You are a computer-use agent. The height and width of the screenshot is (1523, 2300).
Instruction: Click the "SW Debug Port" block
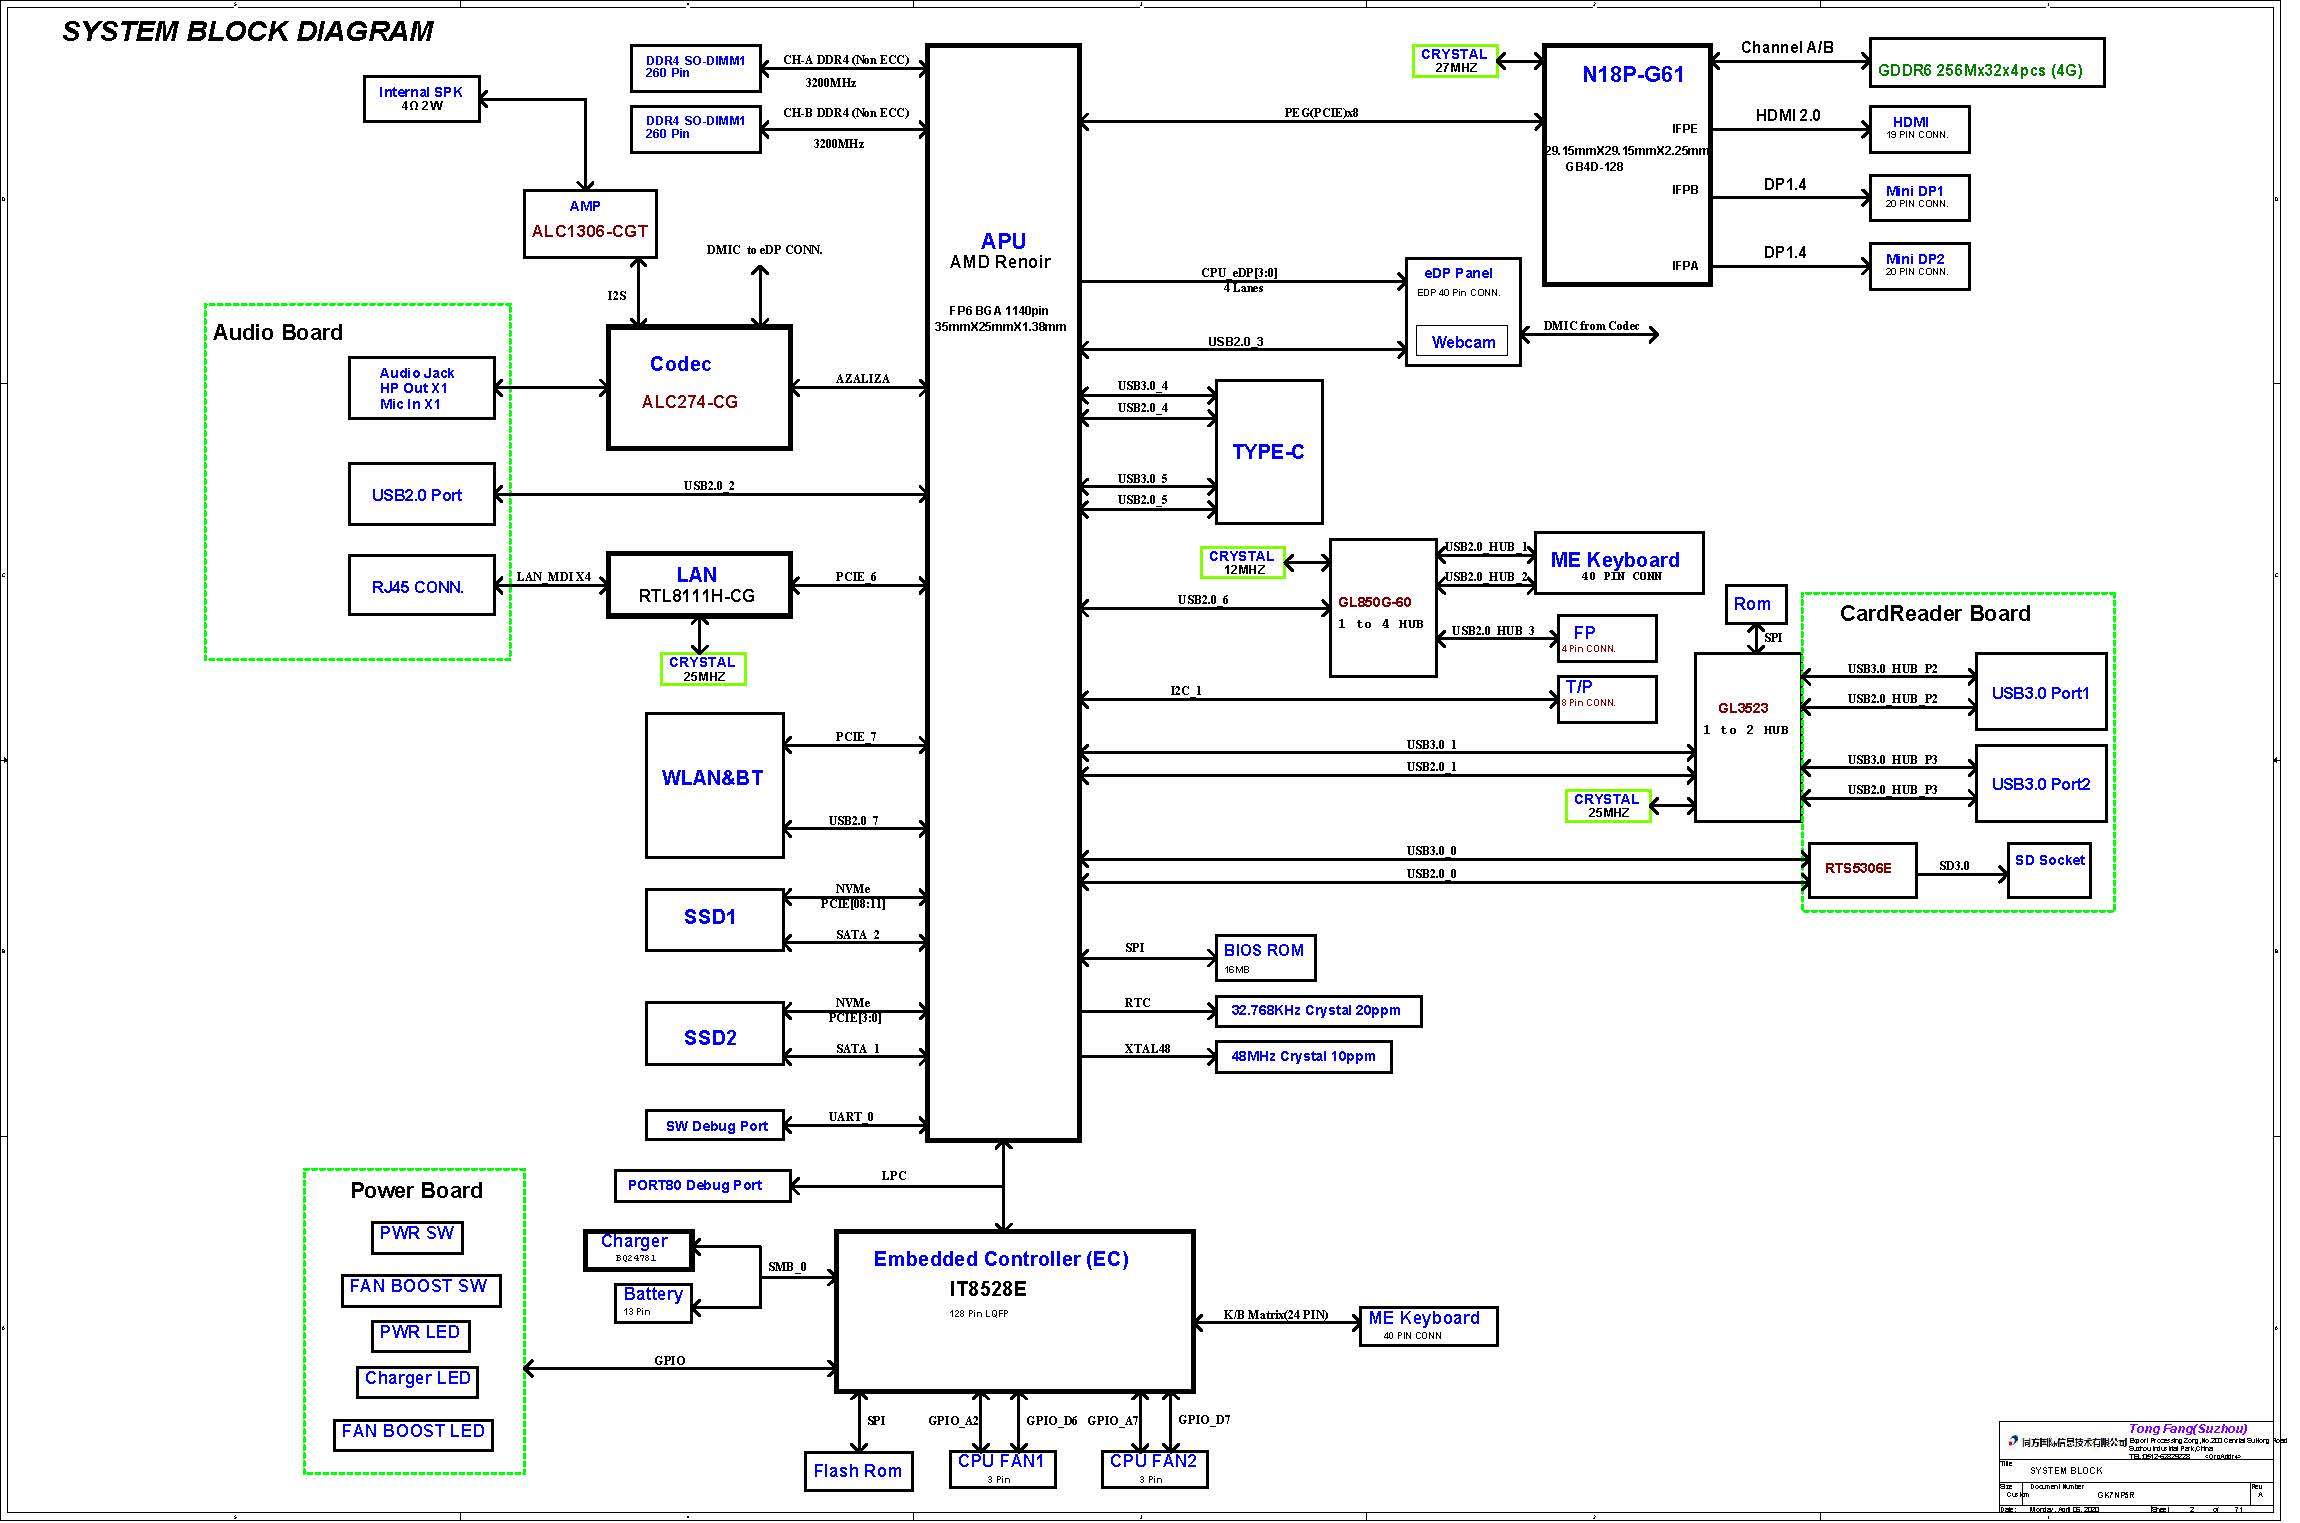(x=714, y=1126)
